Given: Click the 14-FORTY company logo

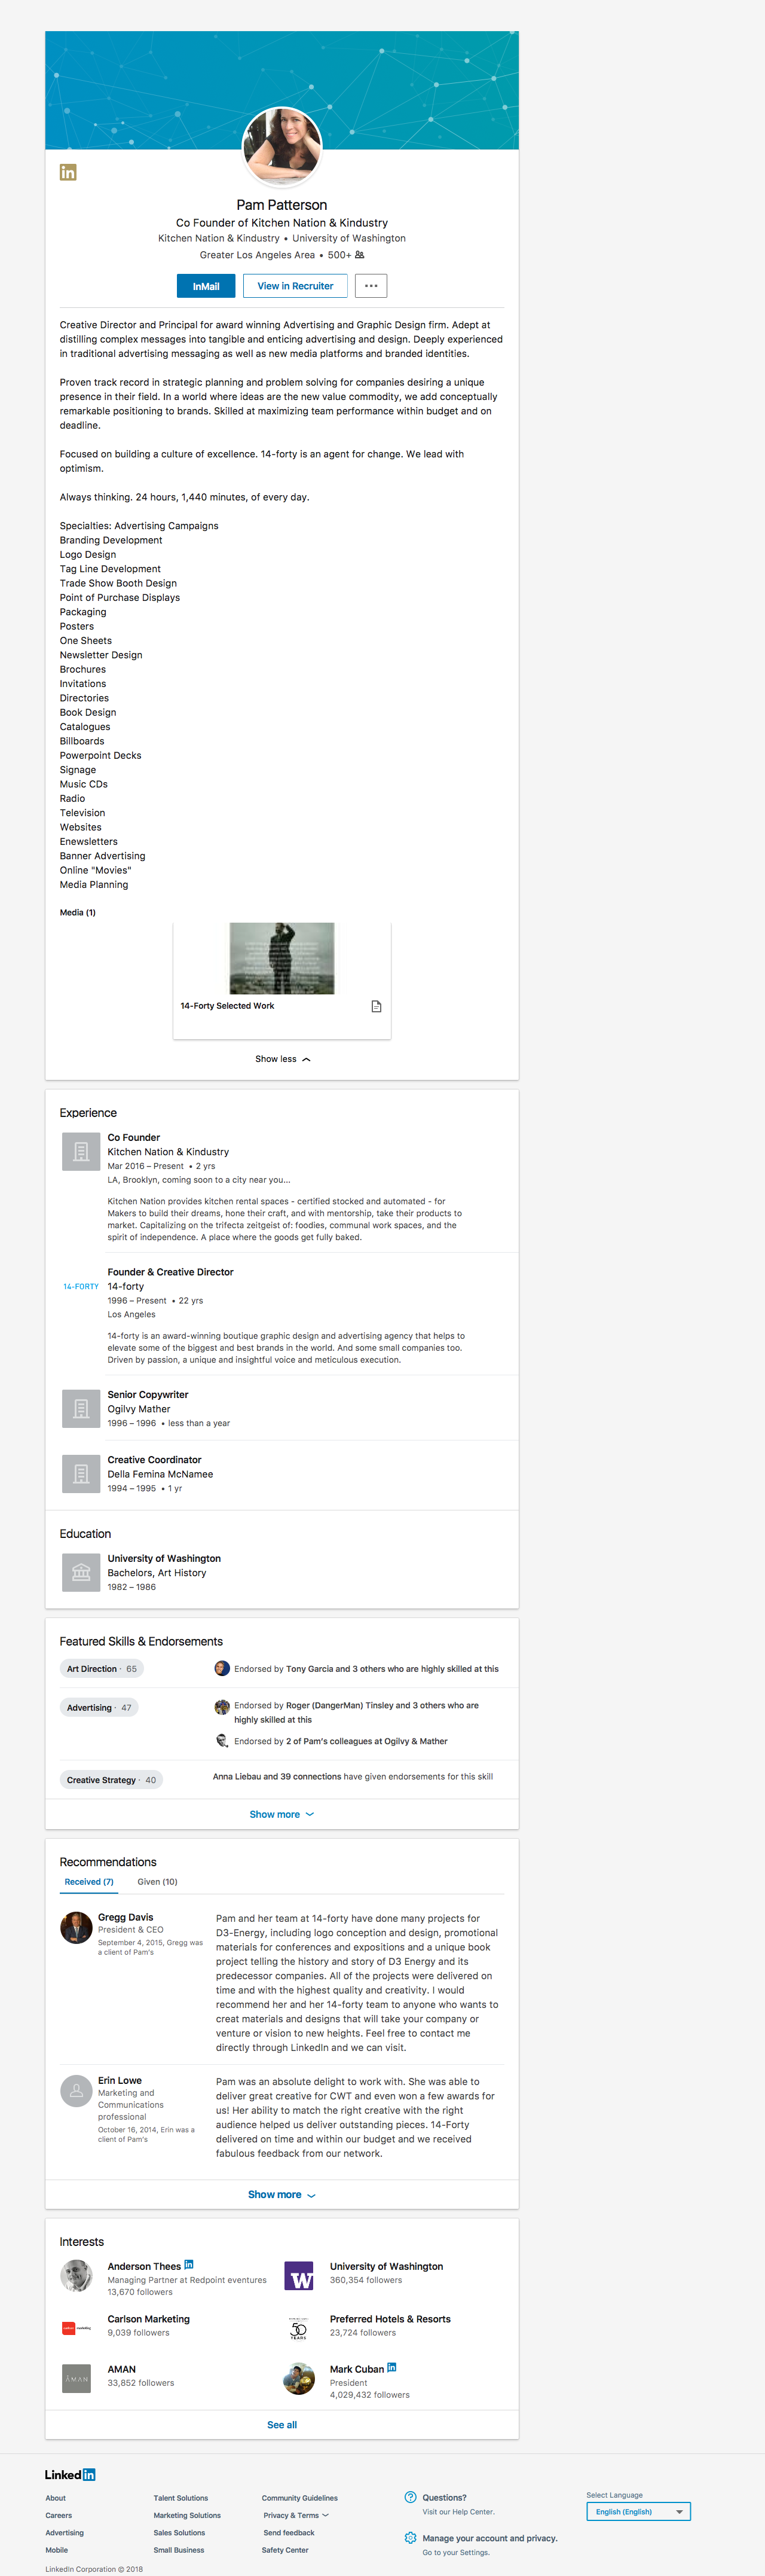Looking at the screenshot, I should tap(81, 1286).
